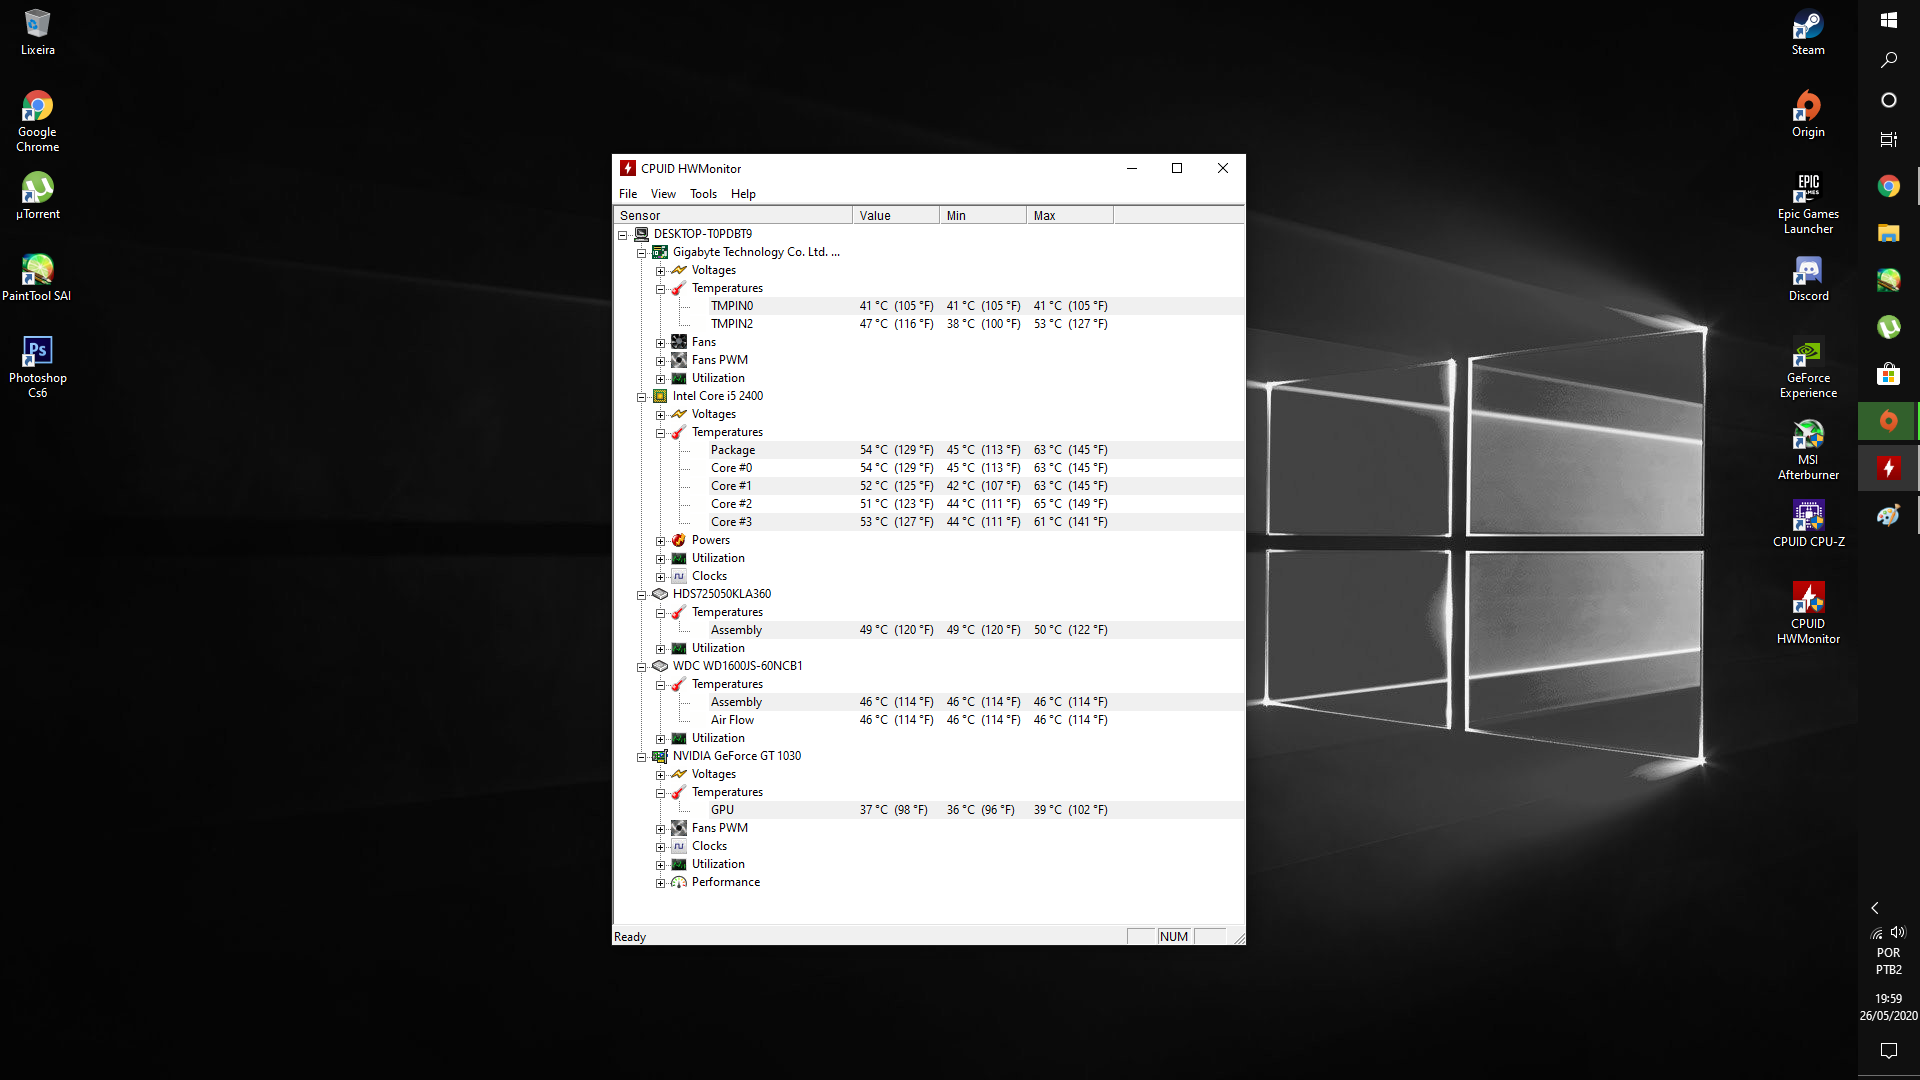Open the View menu
Viewport: 1920px width, 1080px height.
pos(663,194)
